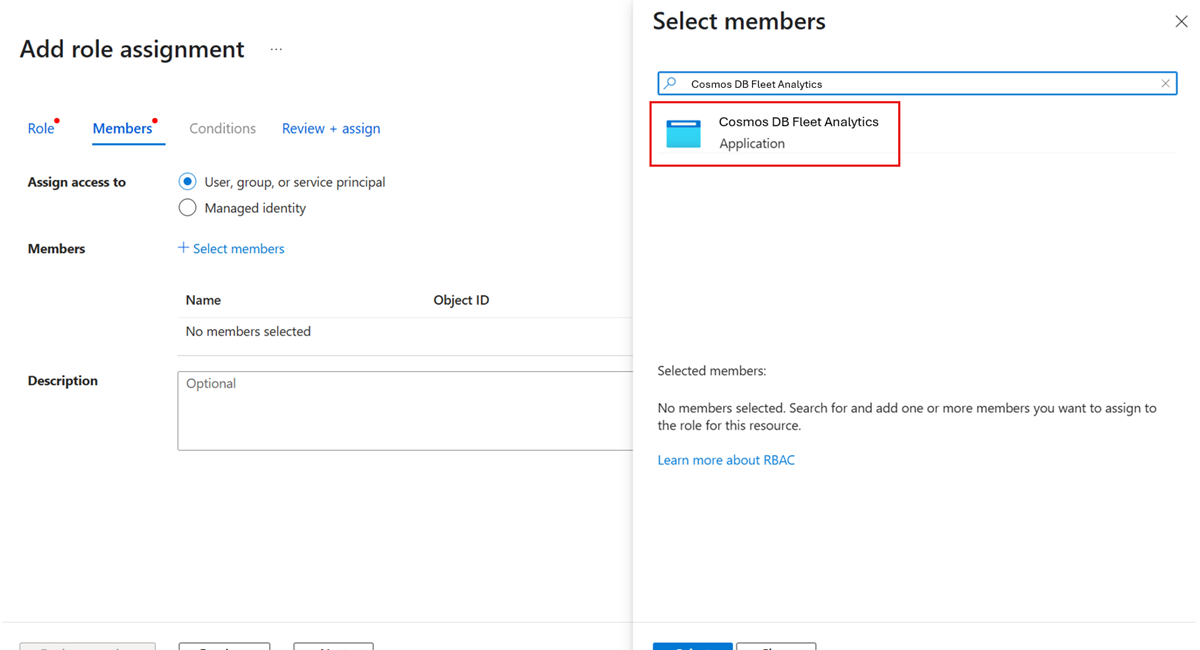Switch to the Conditions tab

click(222, 128)
